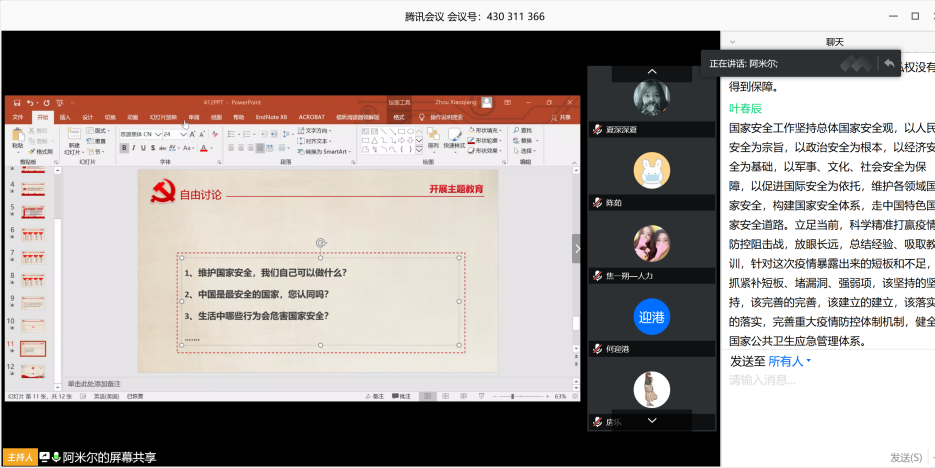The height and width of the screenshot is (468, 935).
Task: Open the 所有人 recipient dropdown
Action: click(789, 361)
